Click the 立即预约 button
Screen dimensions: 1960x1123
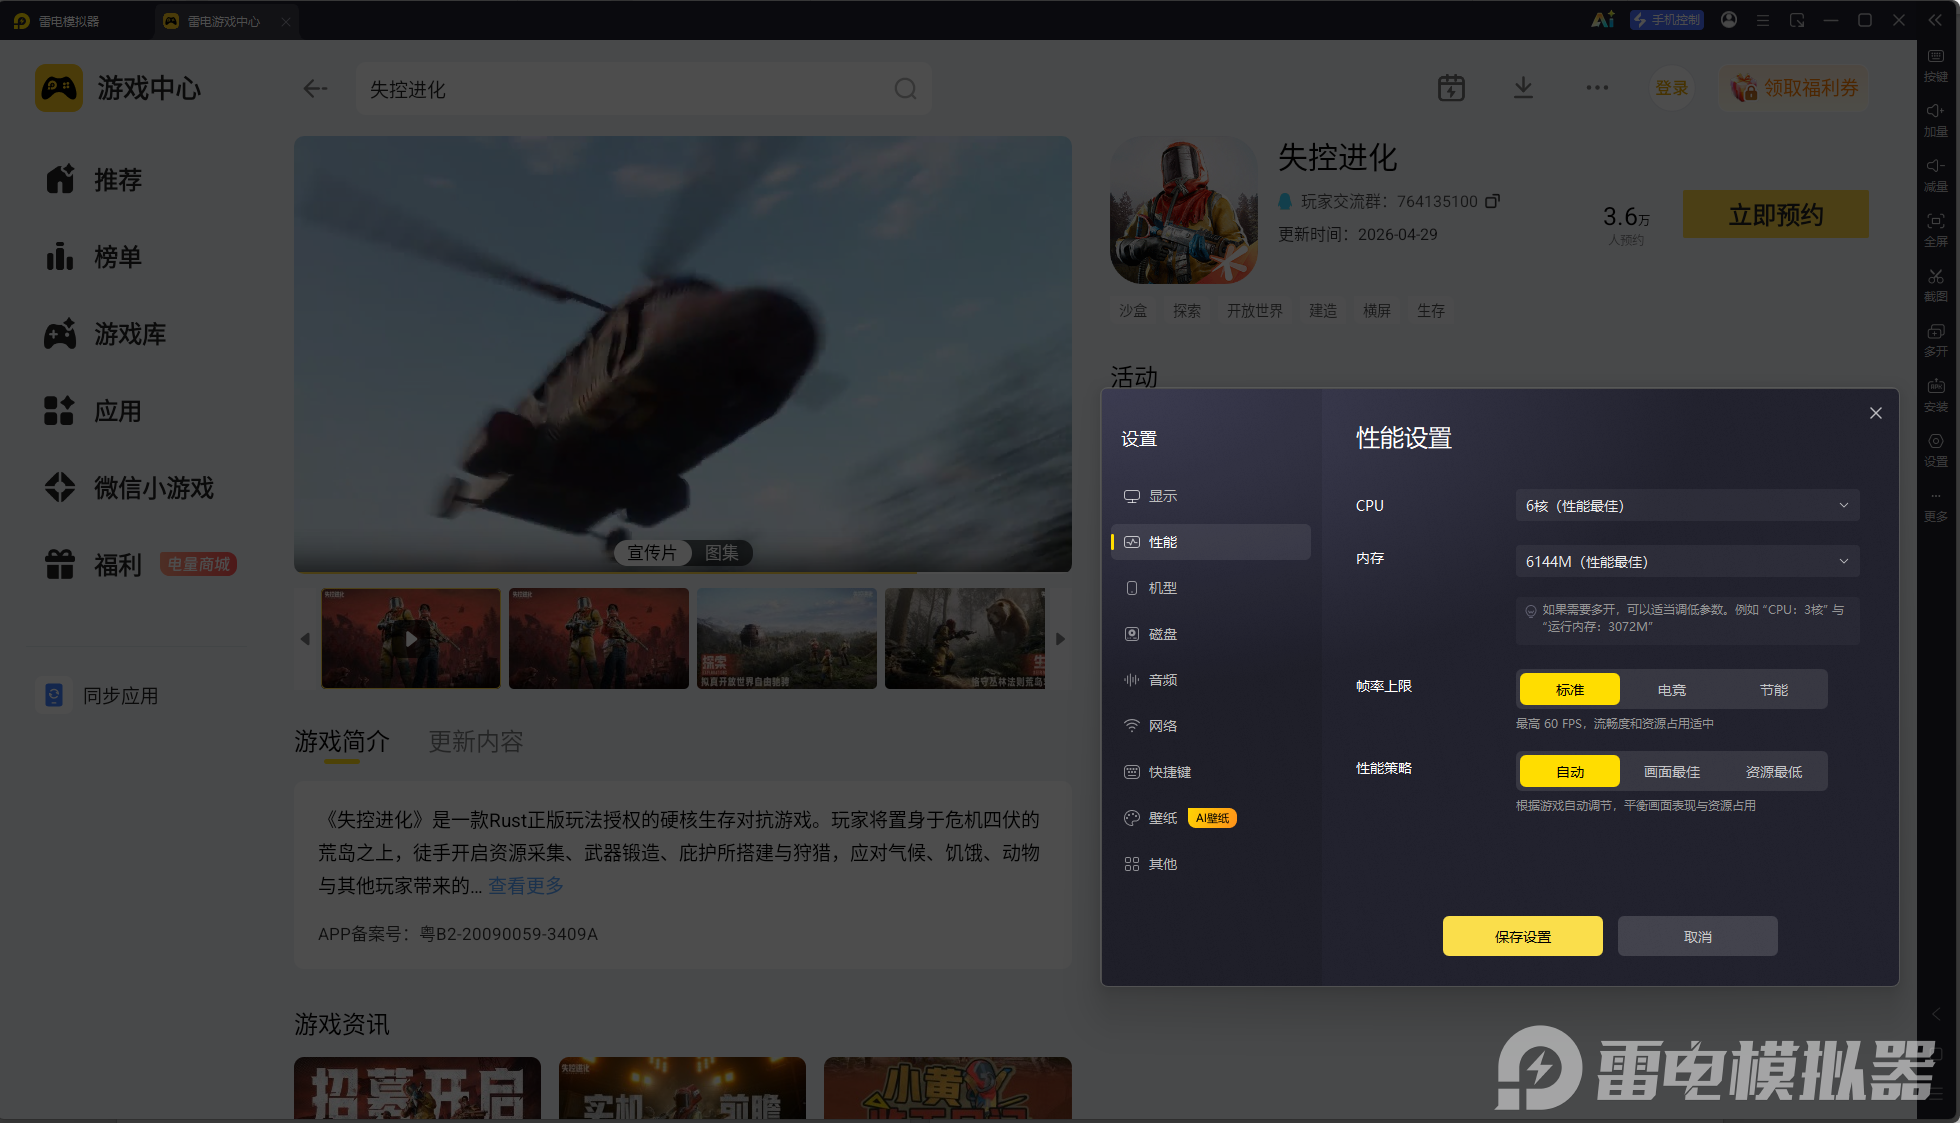[1776, 214]
